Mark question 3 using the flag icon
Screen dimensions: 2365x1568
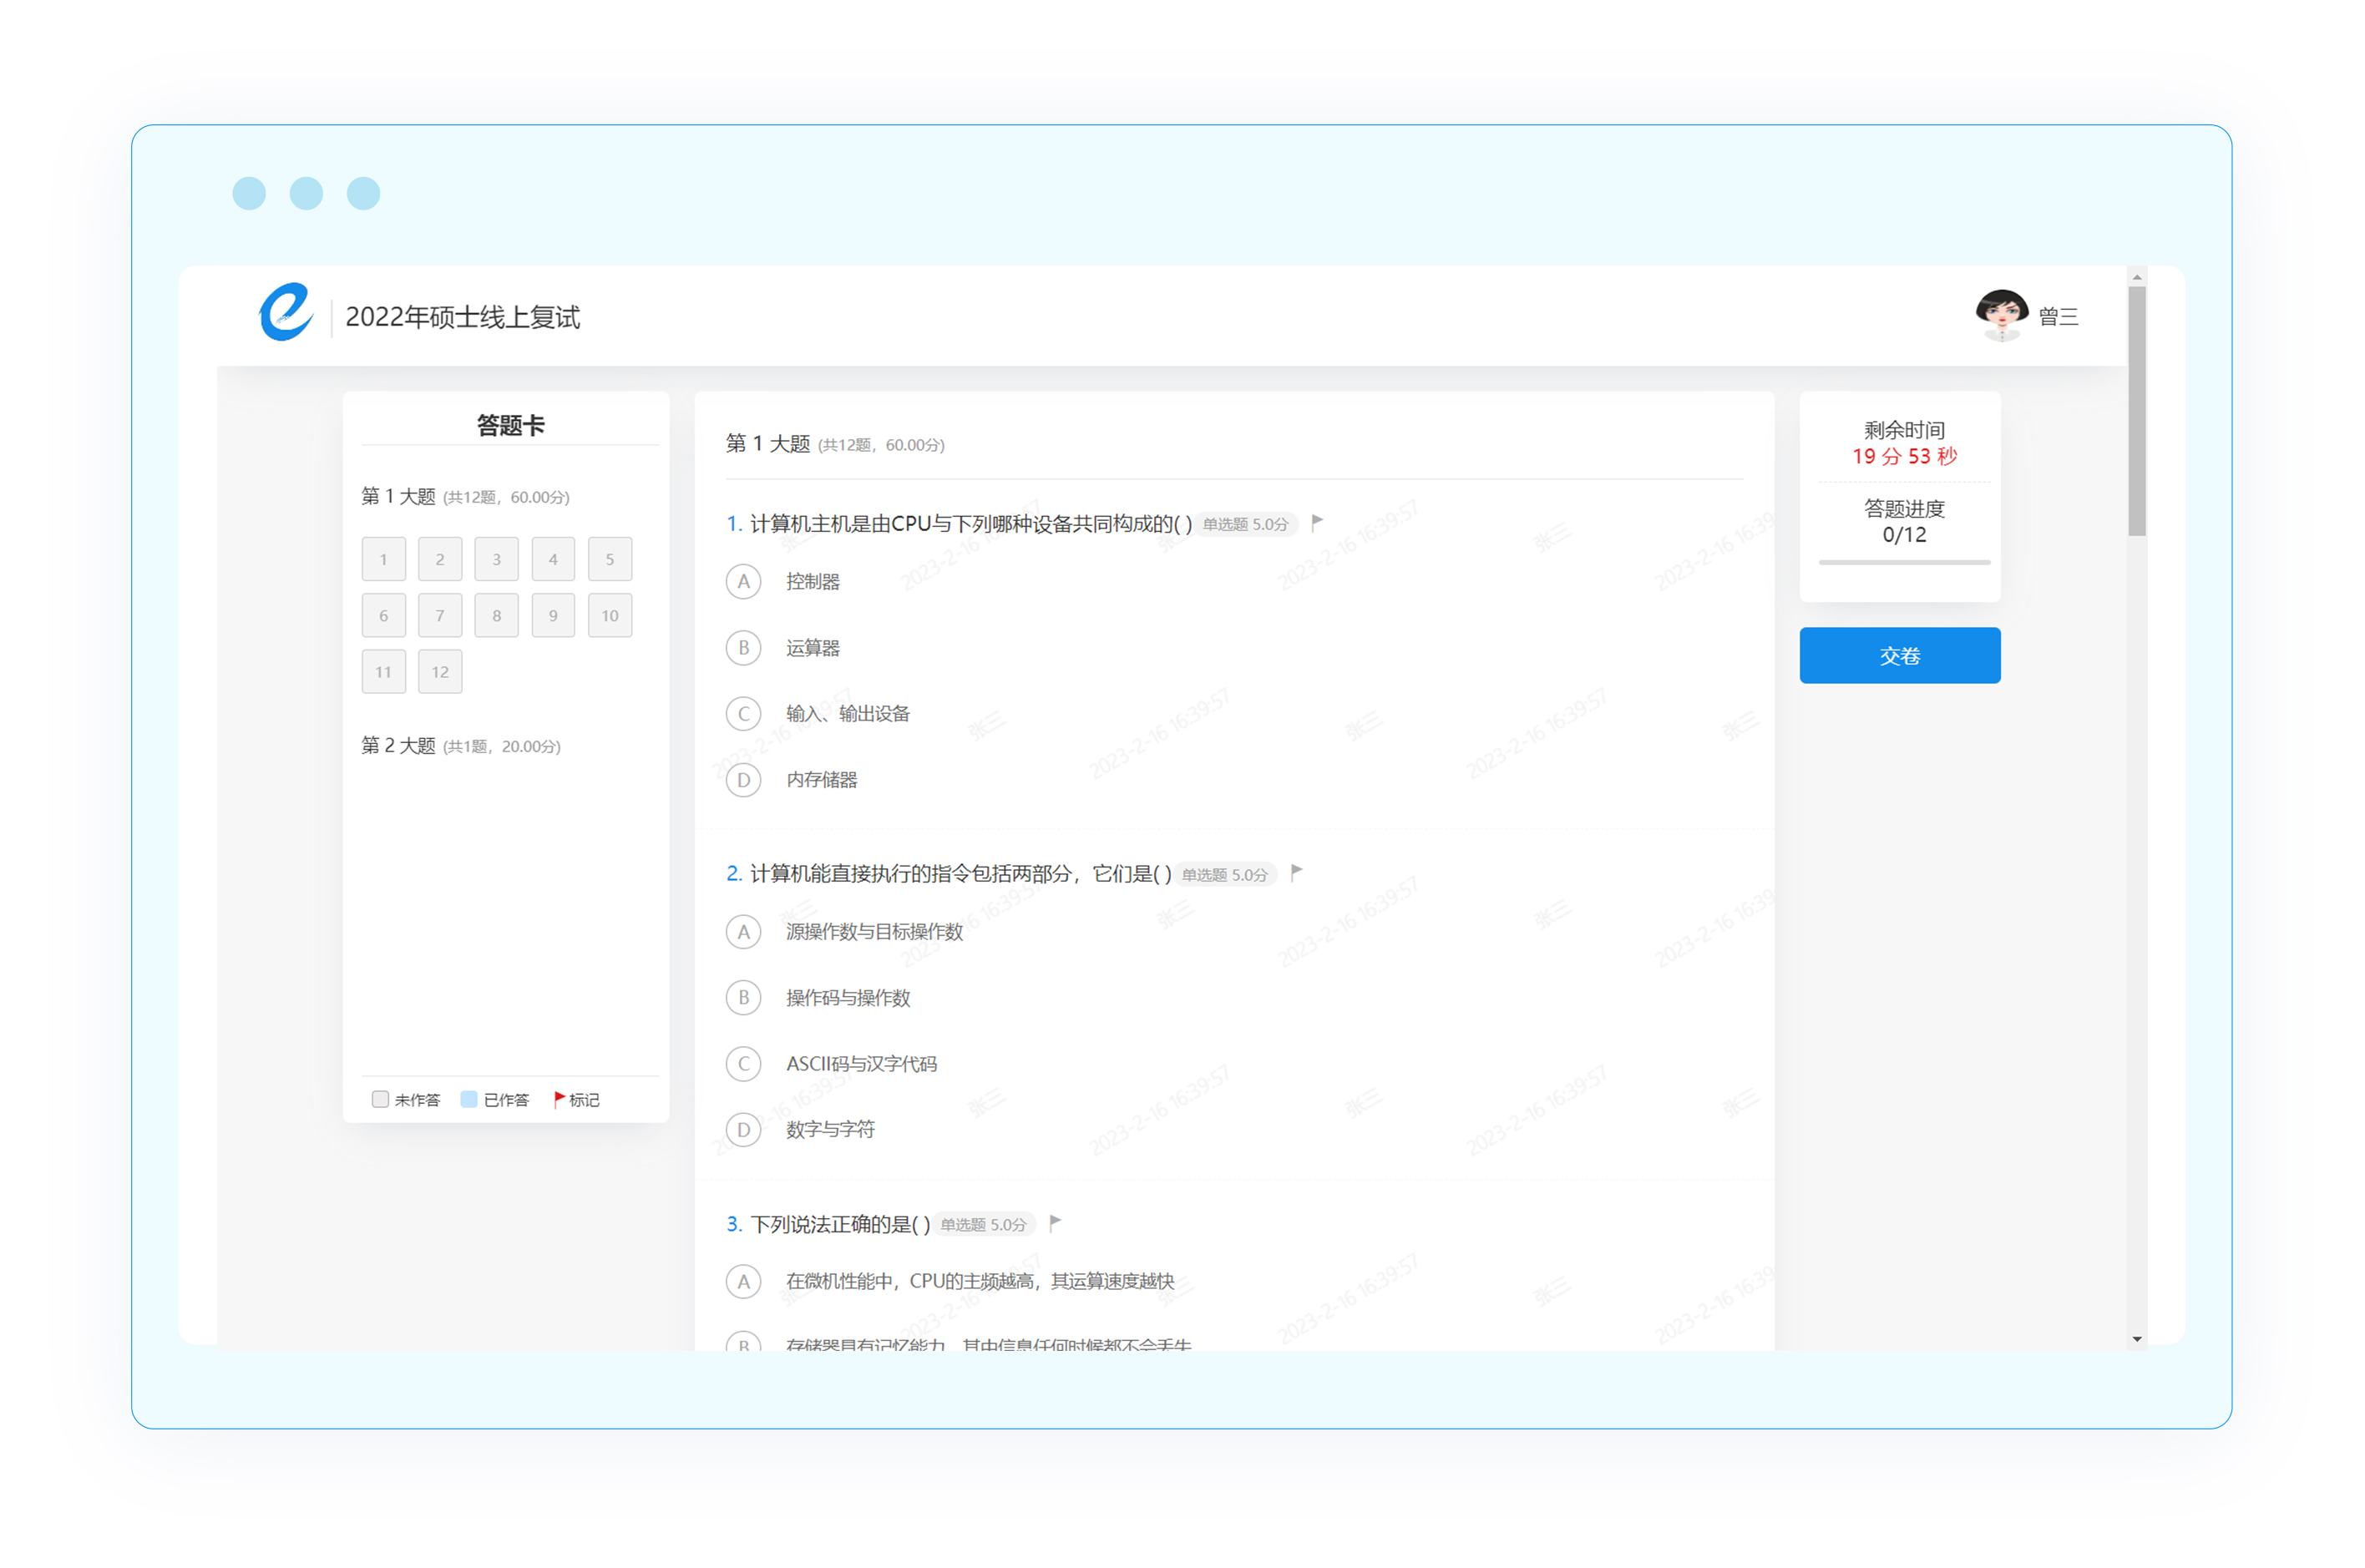pyautogui.click(x=1055, y=1222)
